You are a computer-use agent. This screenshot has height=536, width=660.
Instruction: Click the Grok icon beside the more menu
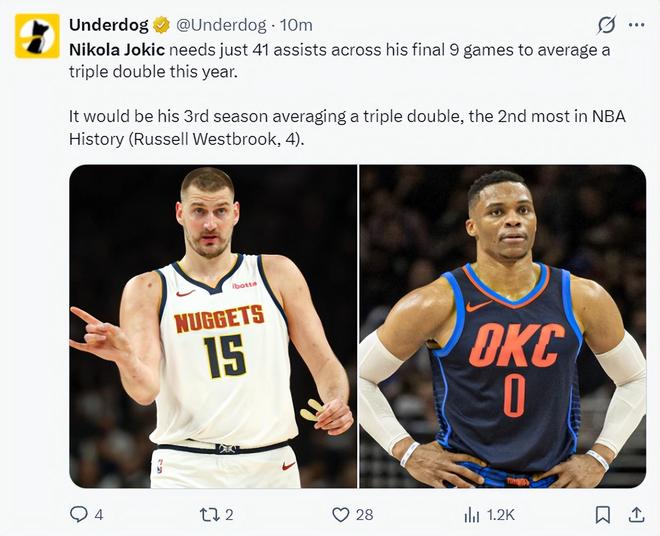[605, 25]
